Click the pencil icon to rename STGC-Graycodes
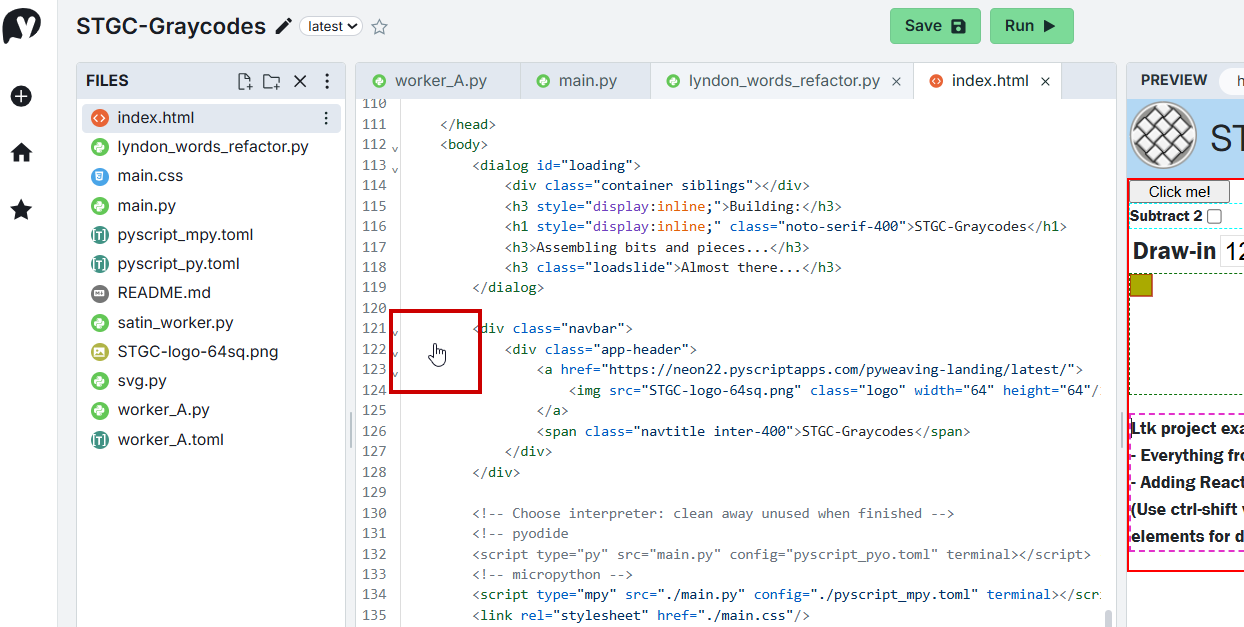The image size is (1244, 627). [x=284, y=27]
